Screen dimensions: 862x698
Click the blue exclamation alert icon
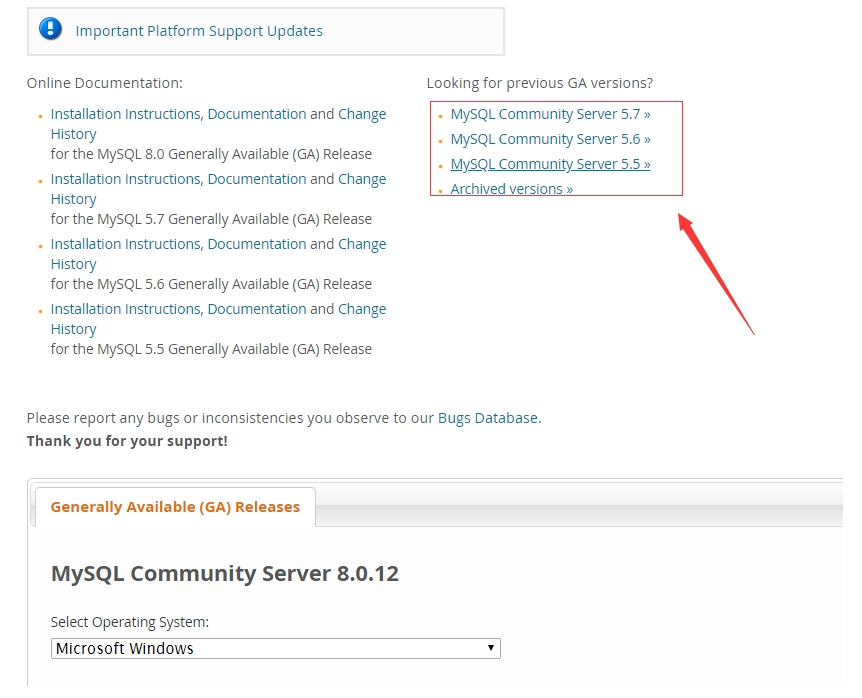point(51,29)
